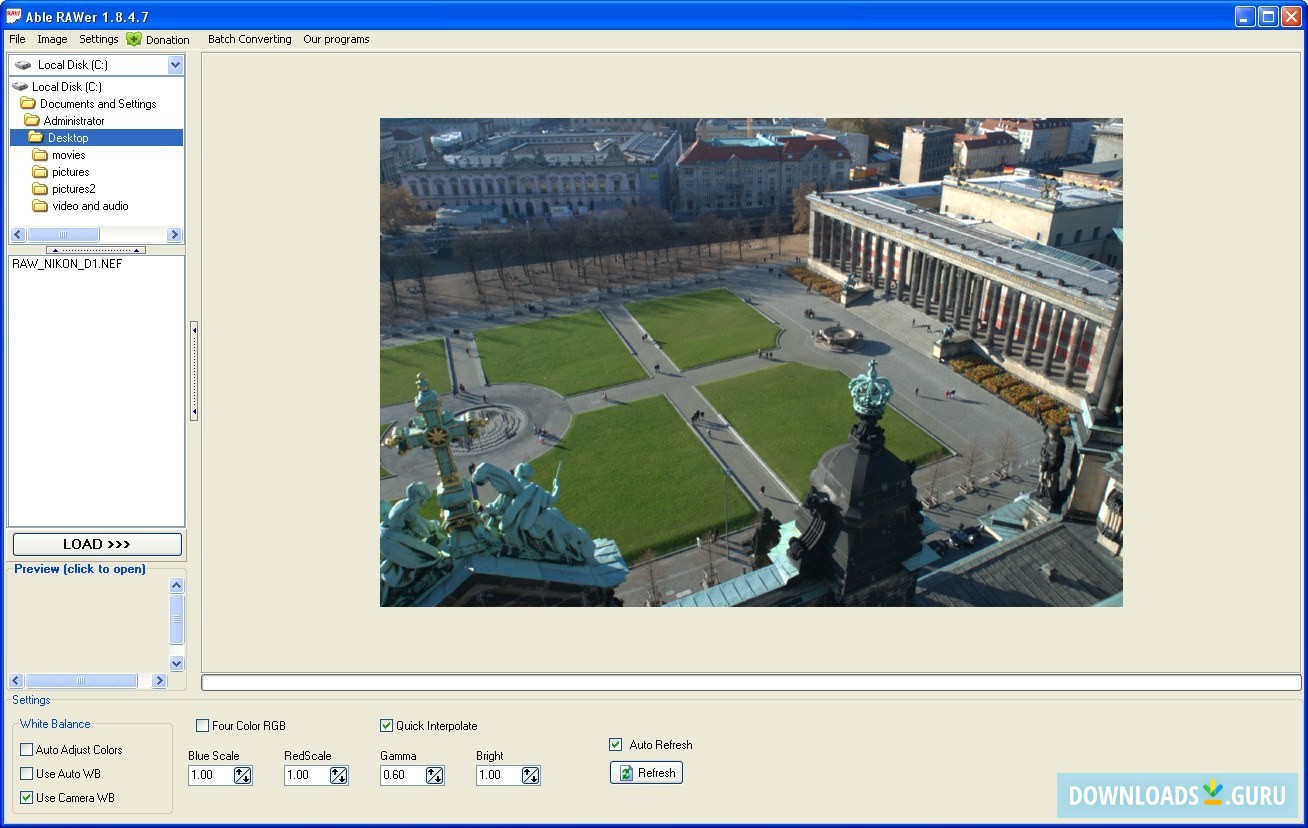Click the Bright spin button
The width and height of the screenshot is (1308, 828).
click(531, 775)
